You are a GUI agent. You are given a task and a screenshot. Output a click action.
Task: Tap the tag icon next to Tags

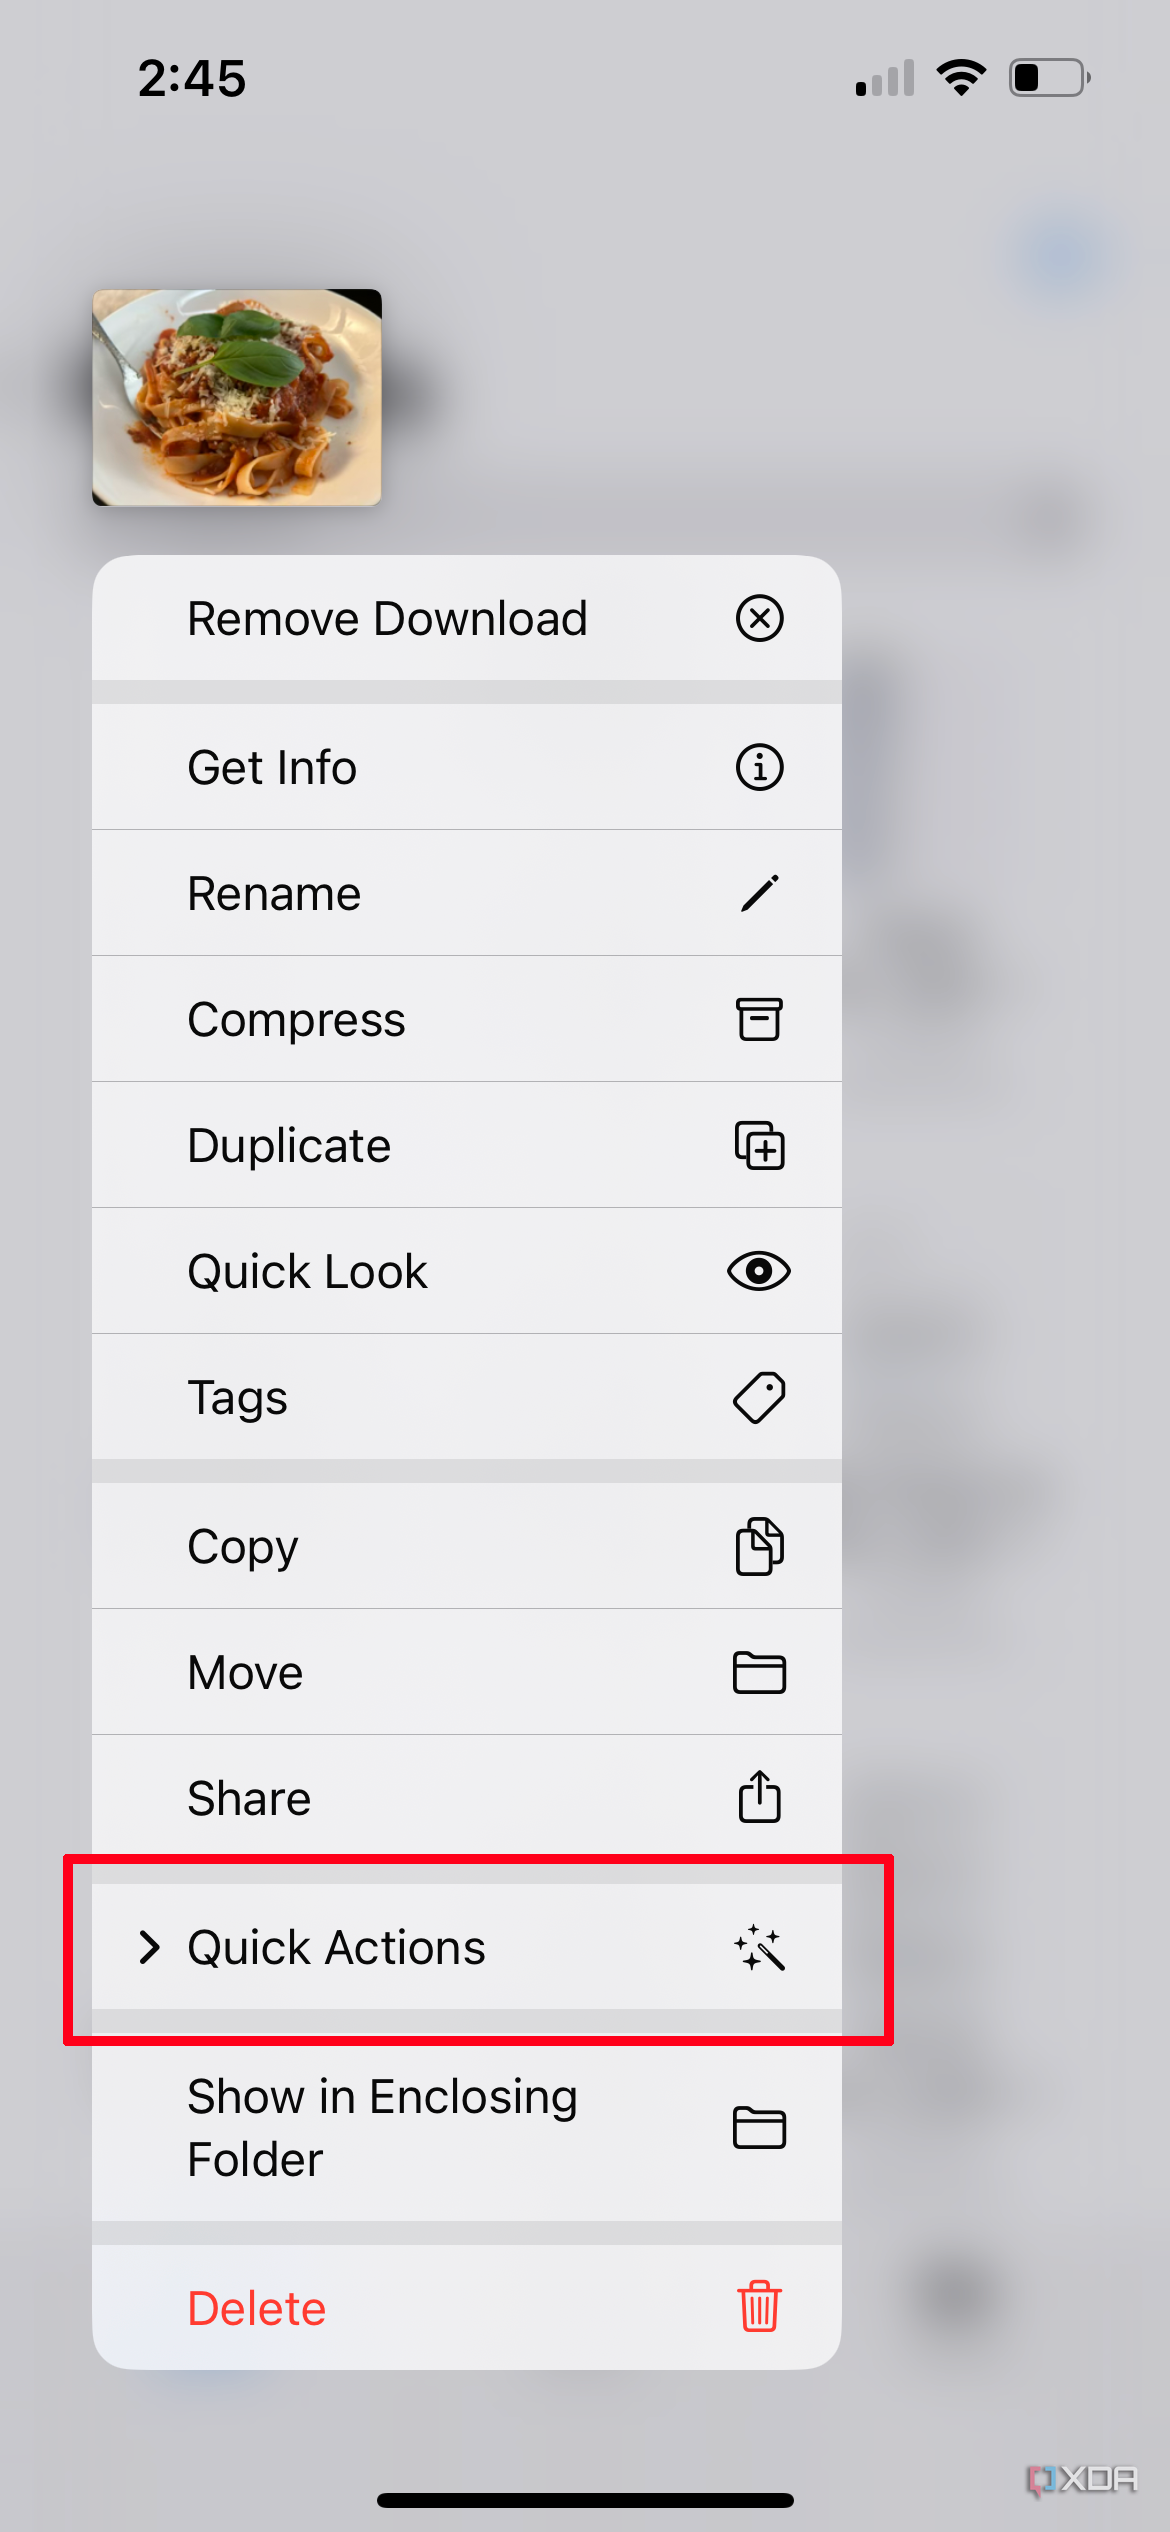(758, 1397)
